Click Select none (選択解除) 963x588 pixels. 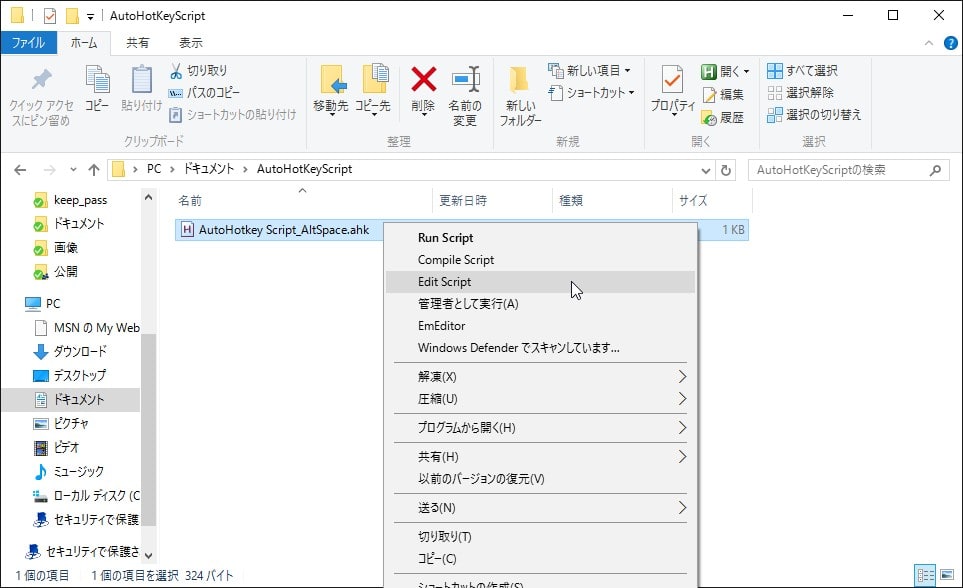[x=800, y=93]
